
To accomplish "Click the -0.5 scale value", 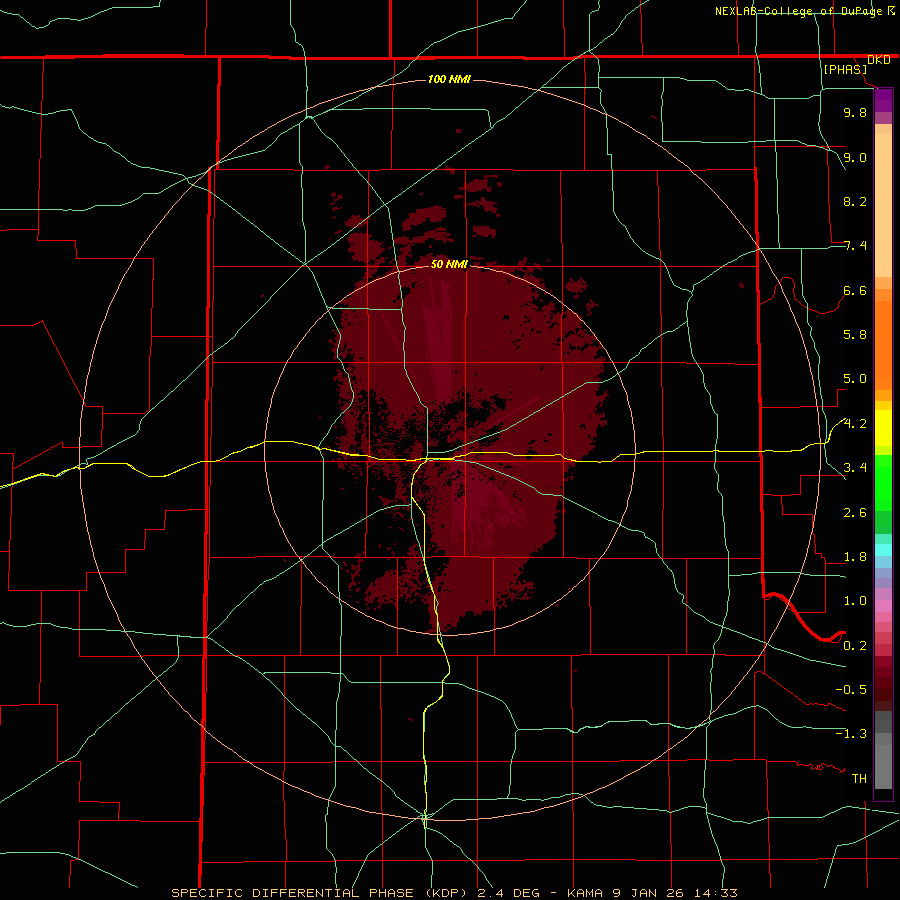I will [x=851, y=690].
